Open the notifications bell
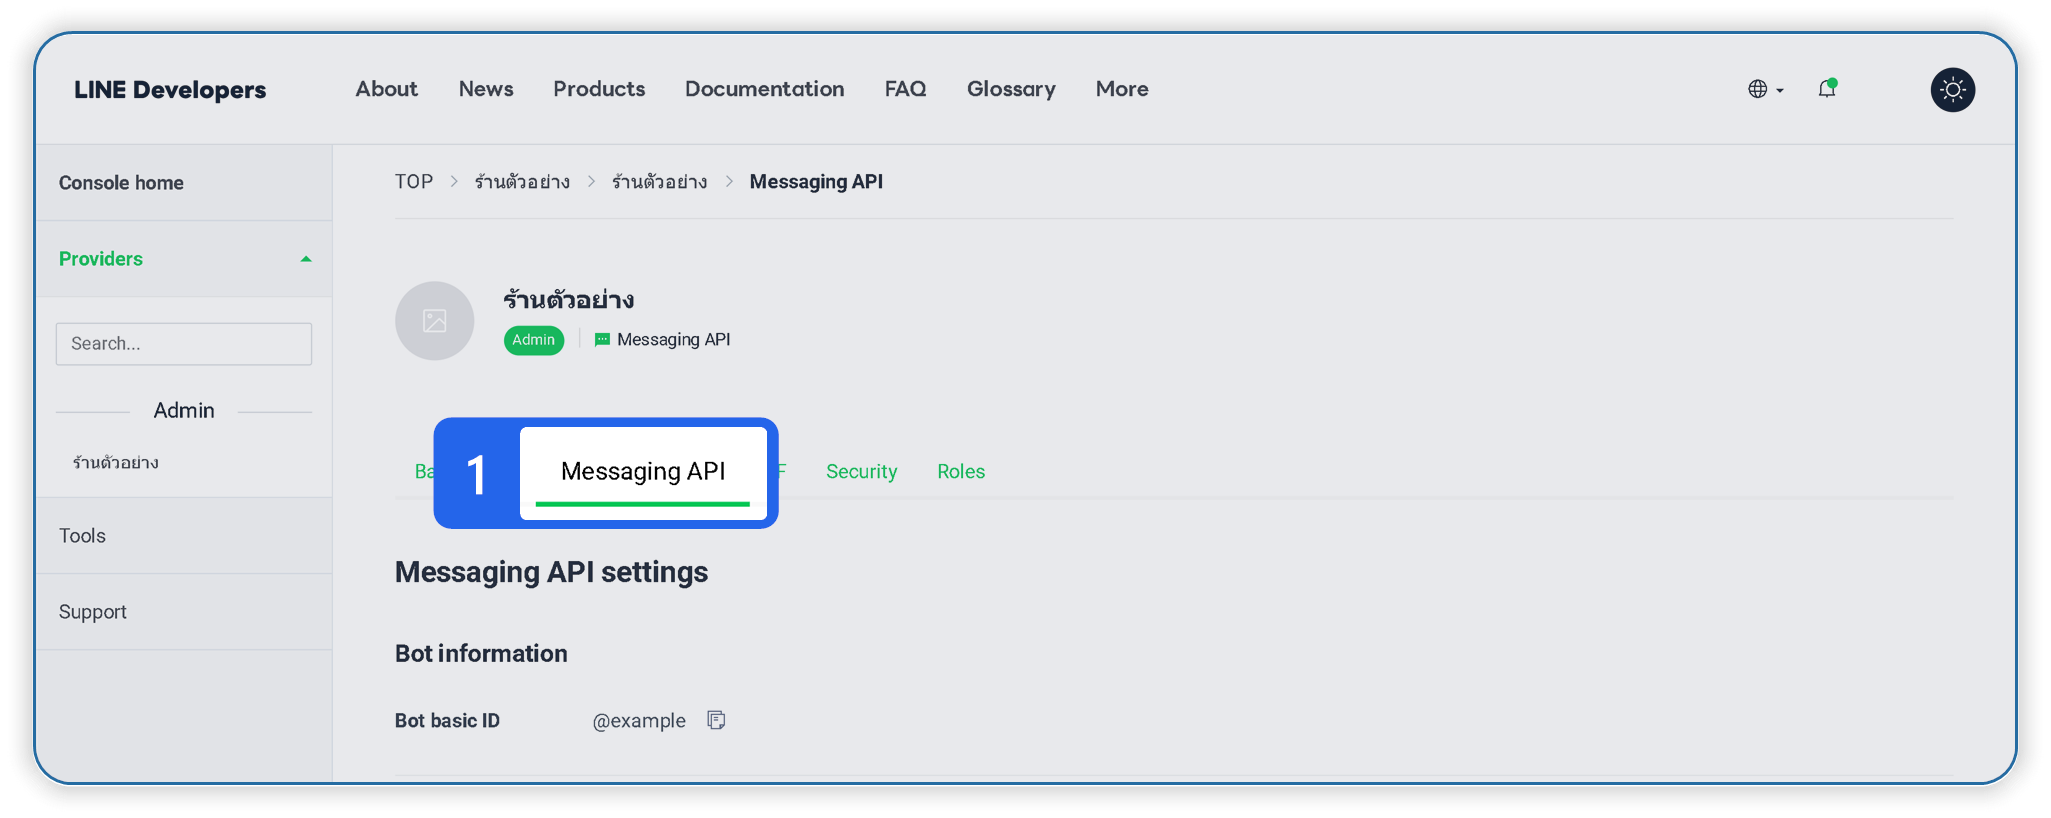Image resolution: width=2051 pixels, height=818 pixels. [1827, 88]
